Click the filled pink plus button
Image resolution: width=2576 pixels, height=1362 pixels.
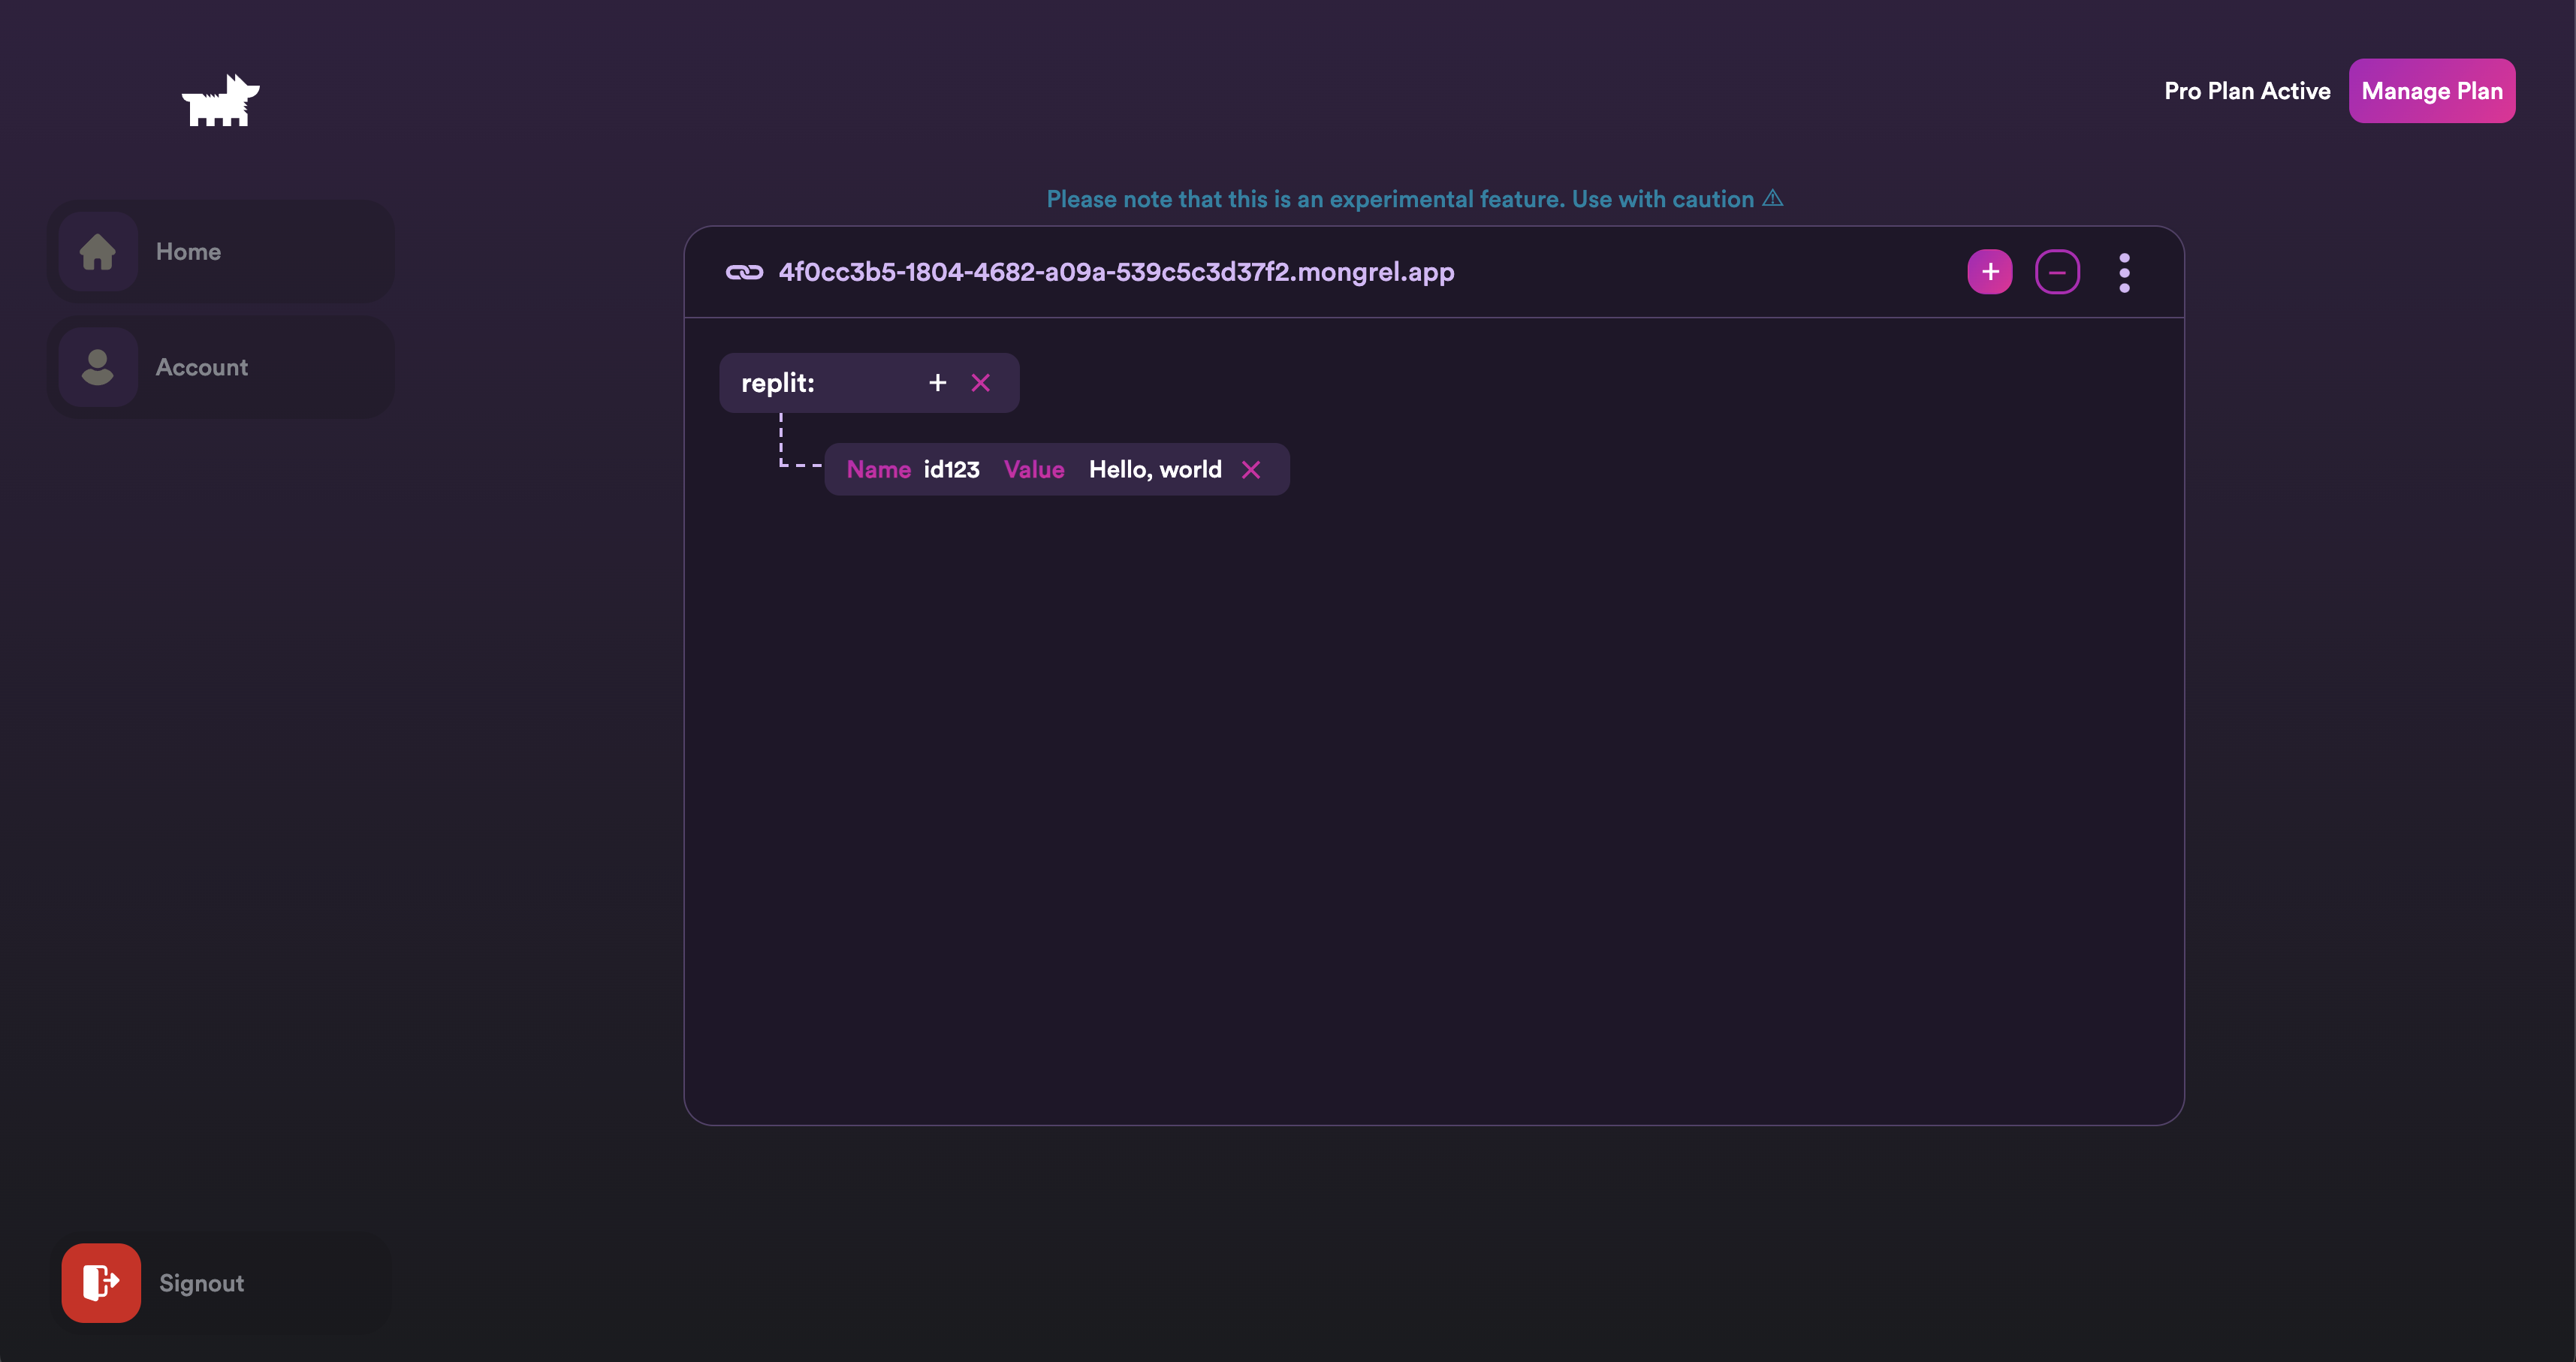pyautogui.click(x=1989, y=272)
